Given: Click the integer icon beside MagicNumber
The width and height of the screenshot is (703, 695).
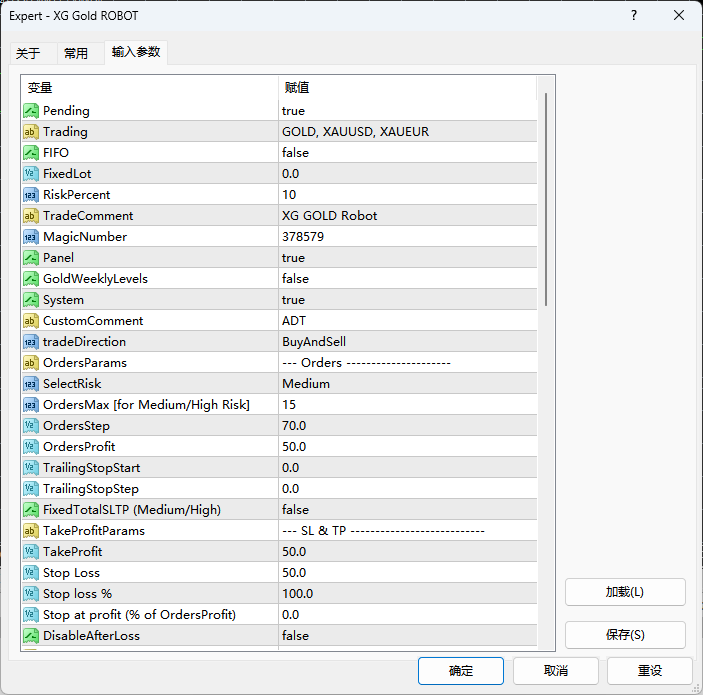Looking at the screenshot, I should click(x=31, y=237).
